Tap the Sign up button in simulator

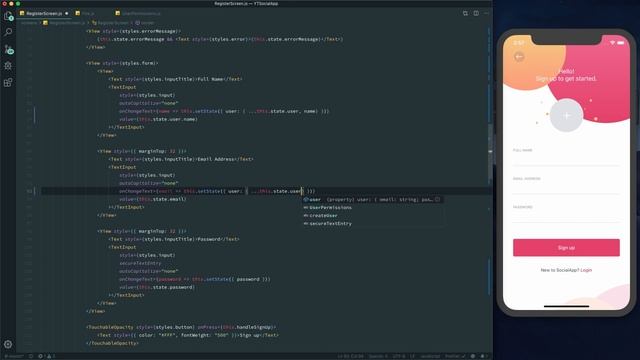[566, 248]
